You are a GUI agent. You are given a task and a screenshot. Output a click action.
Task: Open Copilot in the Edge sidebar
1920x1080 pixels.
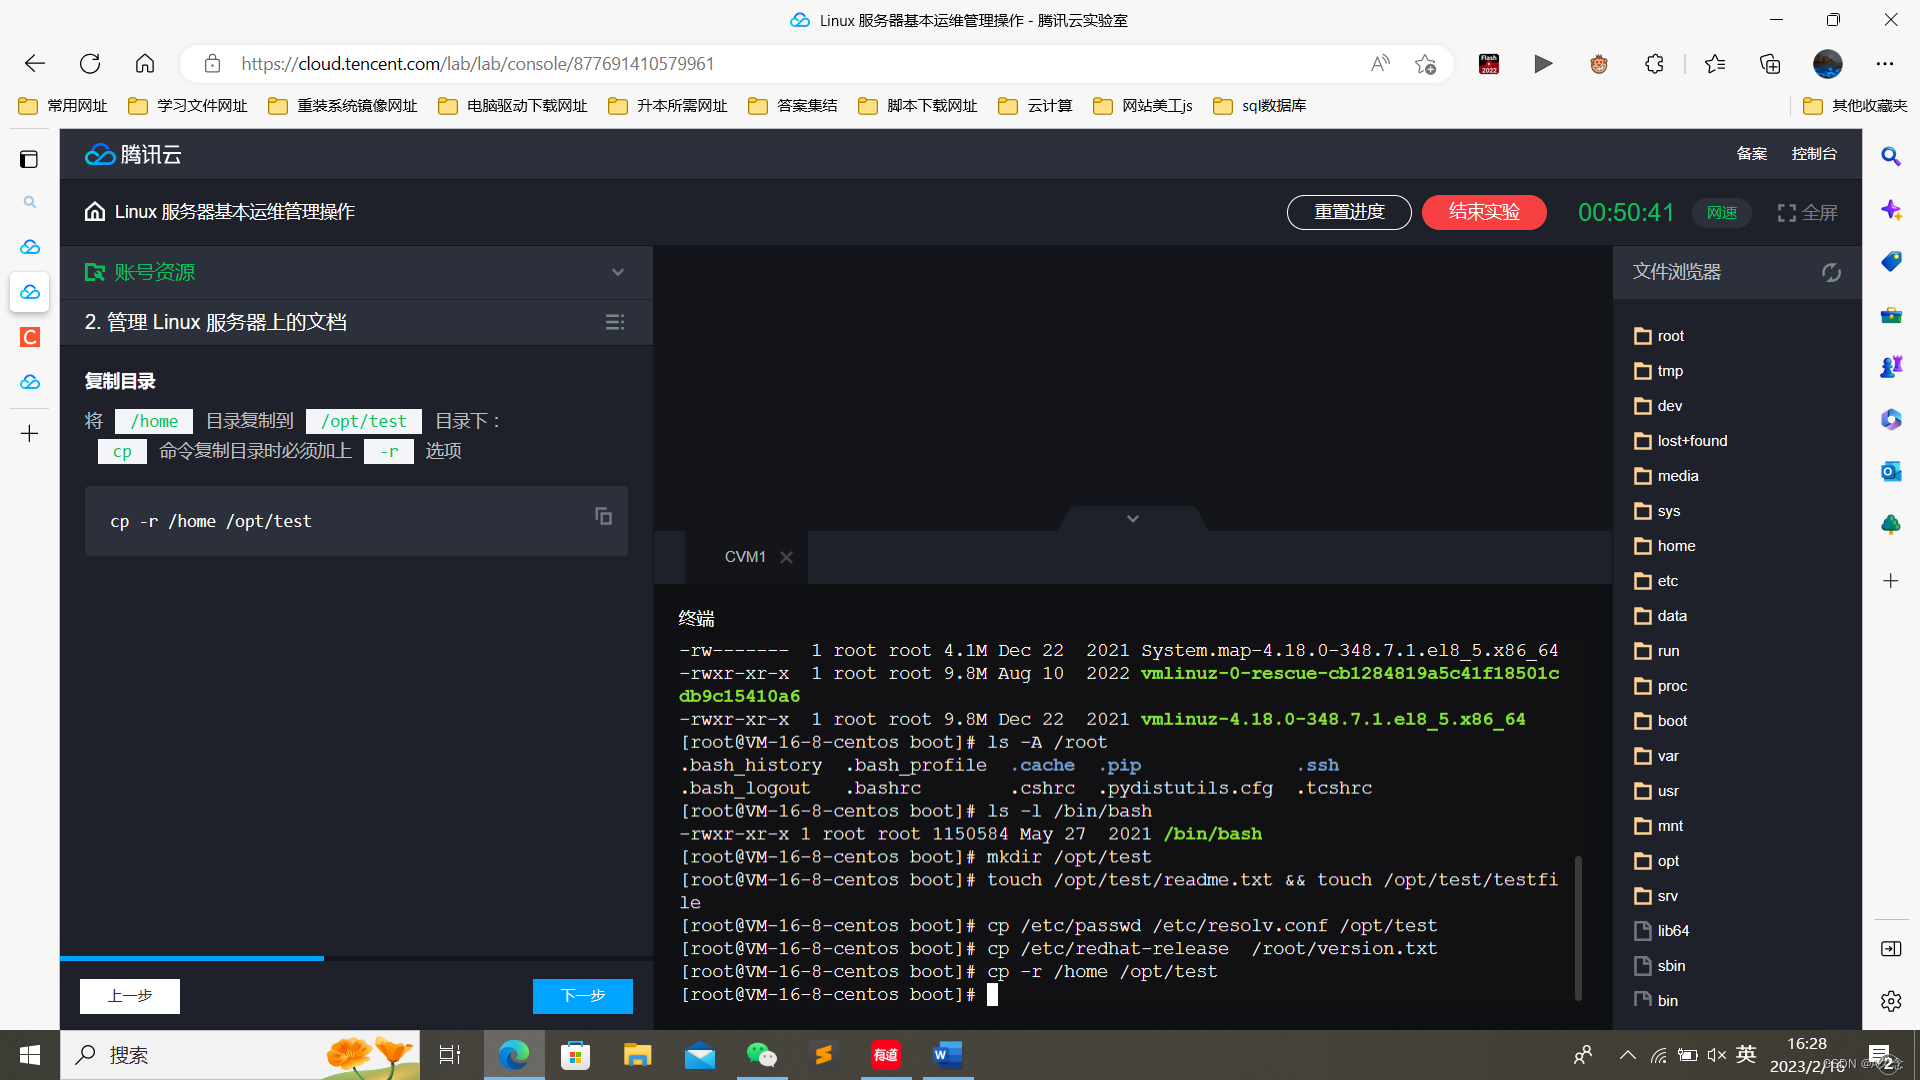tap(1891, 210)
